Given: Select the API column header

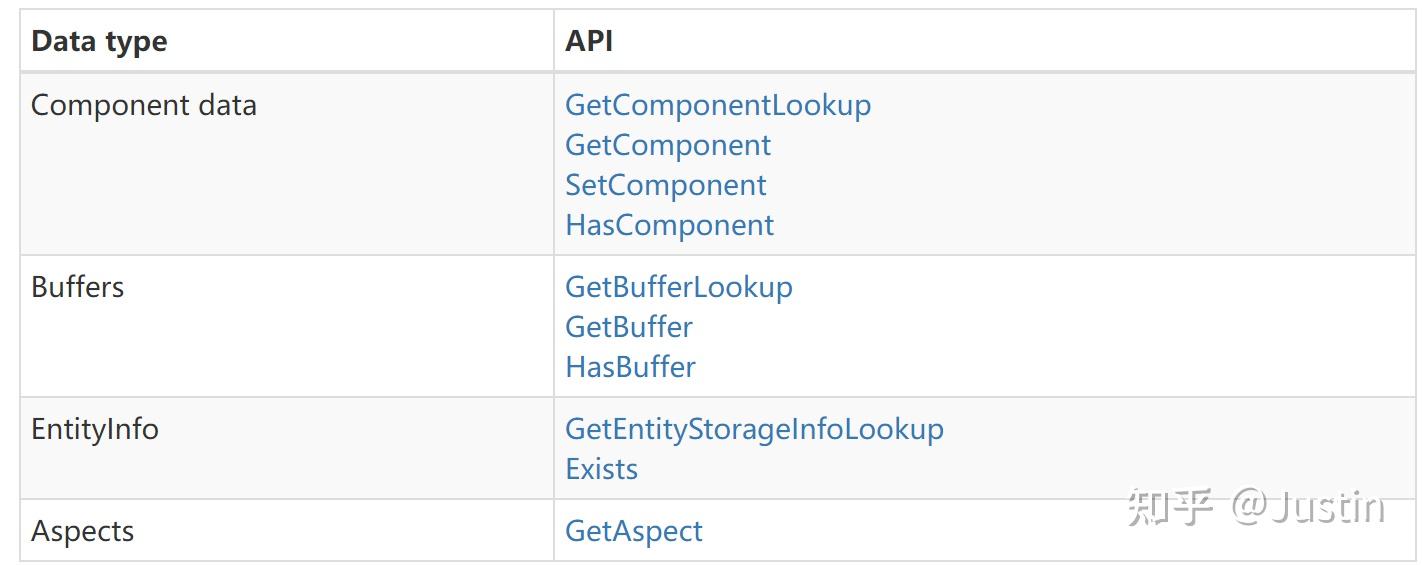Looking at the screenshot, I should [589, 41].
